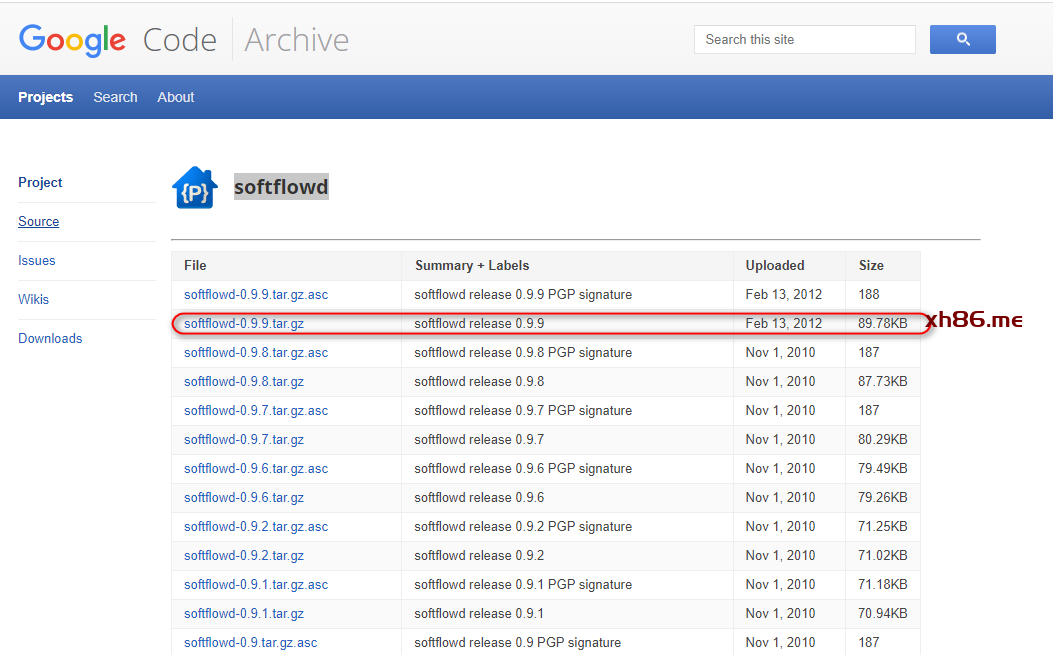The width and height of the screenshot is (1053, 655).
Task: Focus the 'Search this site' field
Action: click(x=804, y=40)
